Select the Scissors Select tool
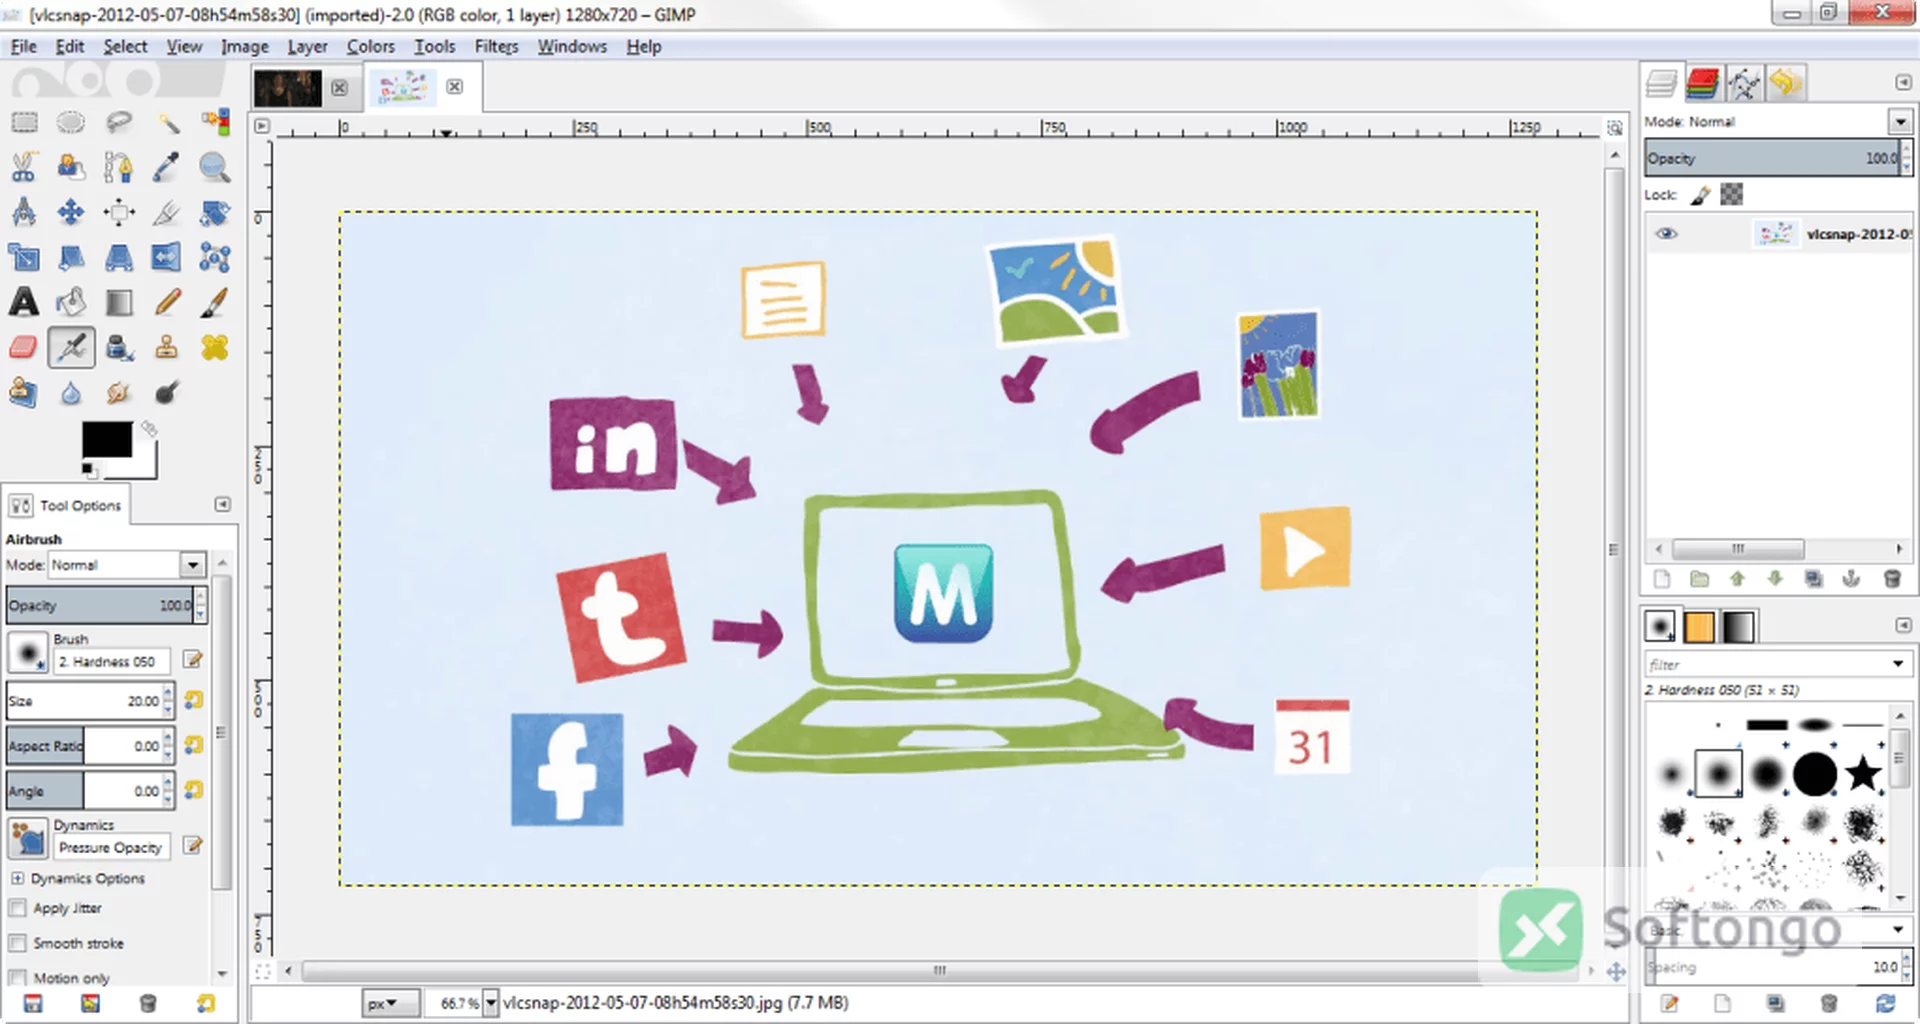 (24, 167)
